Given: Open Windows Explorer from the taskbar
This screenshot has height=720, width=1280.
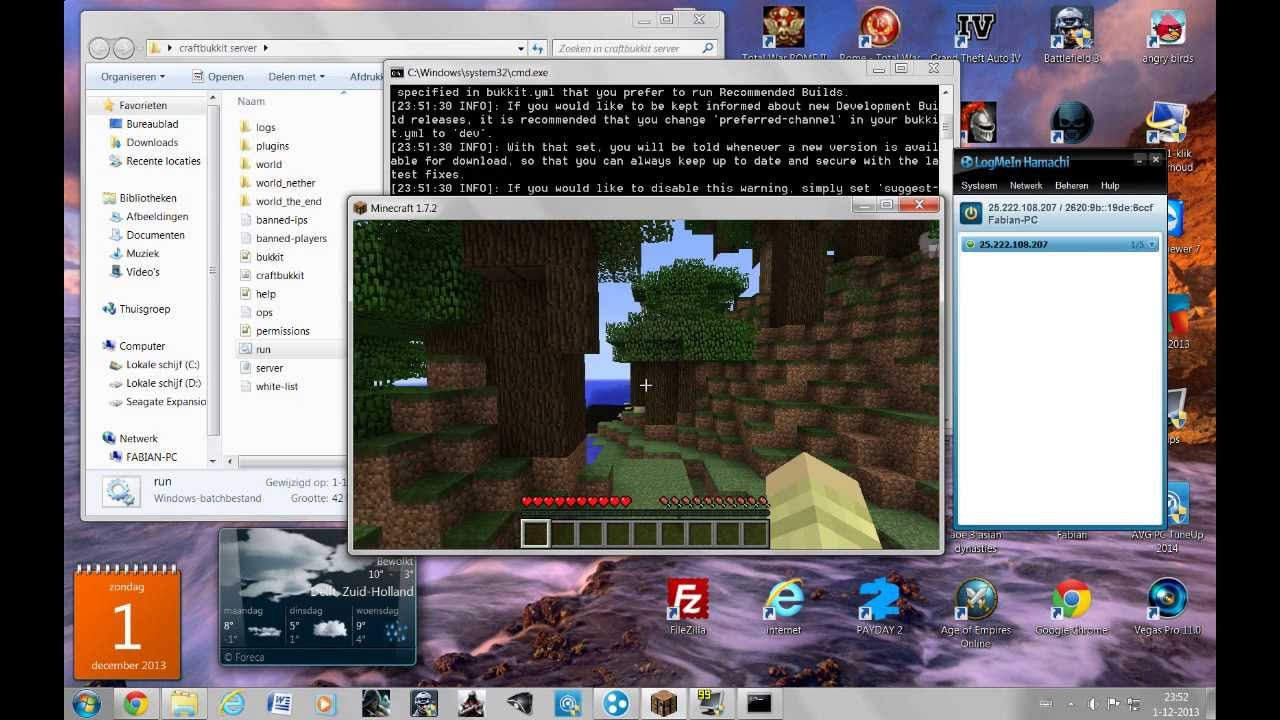Looking at the screenshot, I should click(x=184, y=703).
